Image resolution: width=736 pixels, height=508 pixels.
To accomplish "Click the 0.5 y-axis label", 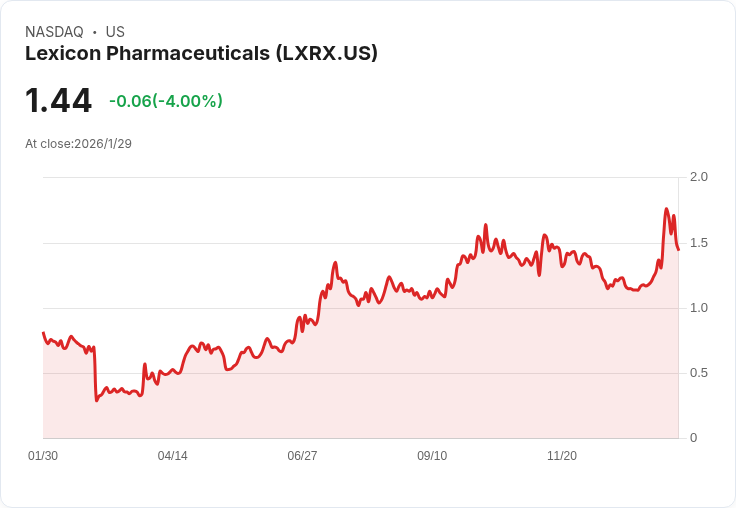I will (x=699, y=373).
